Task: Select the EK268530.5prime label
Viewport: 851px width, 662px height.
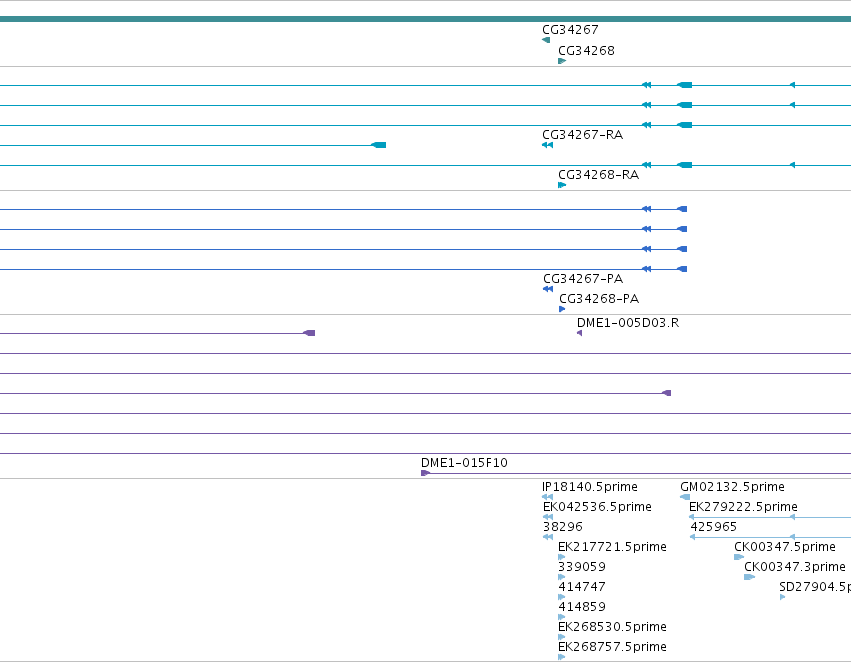Action: pyautogui.click(x=612, y=627)
